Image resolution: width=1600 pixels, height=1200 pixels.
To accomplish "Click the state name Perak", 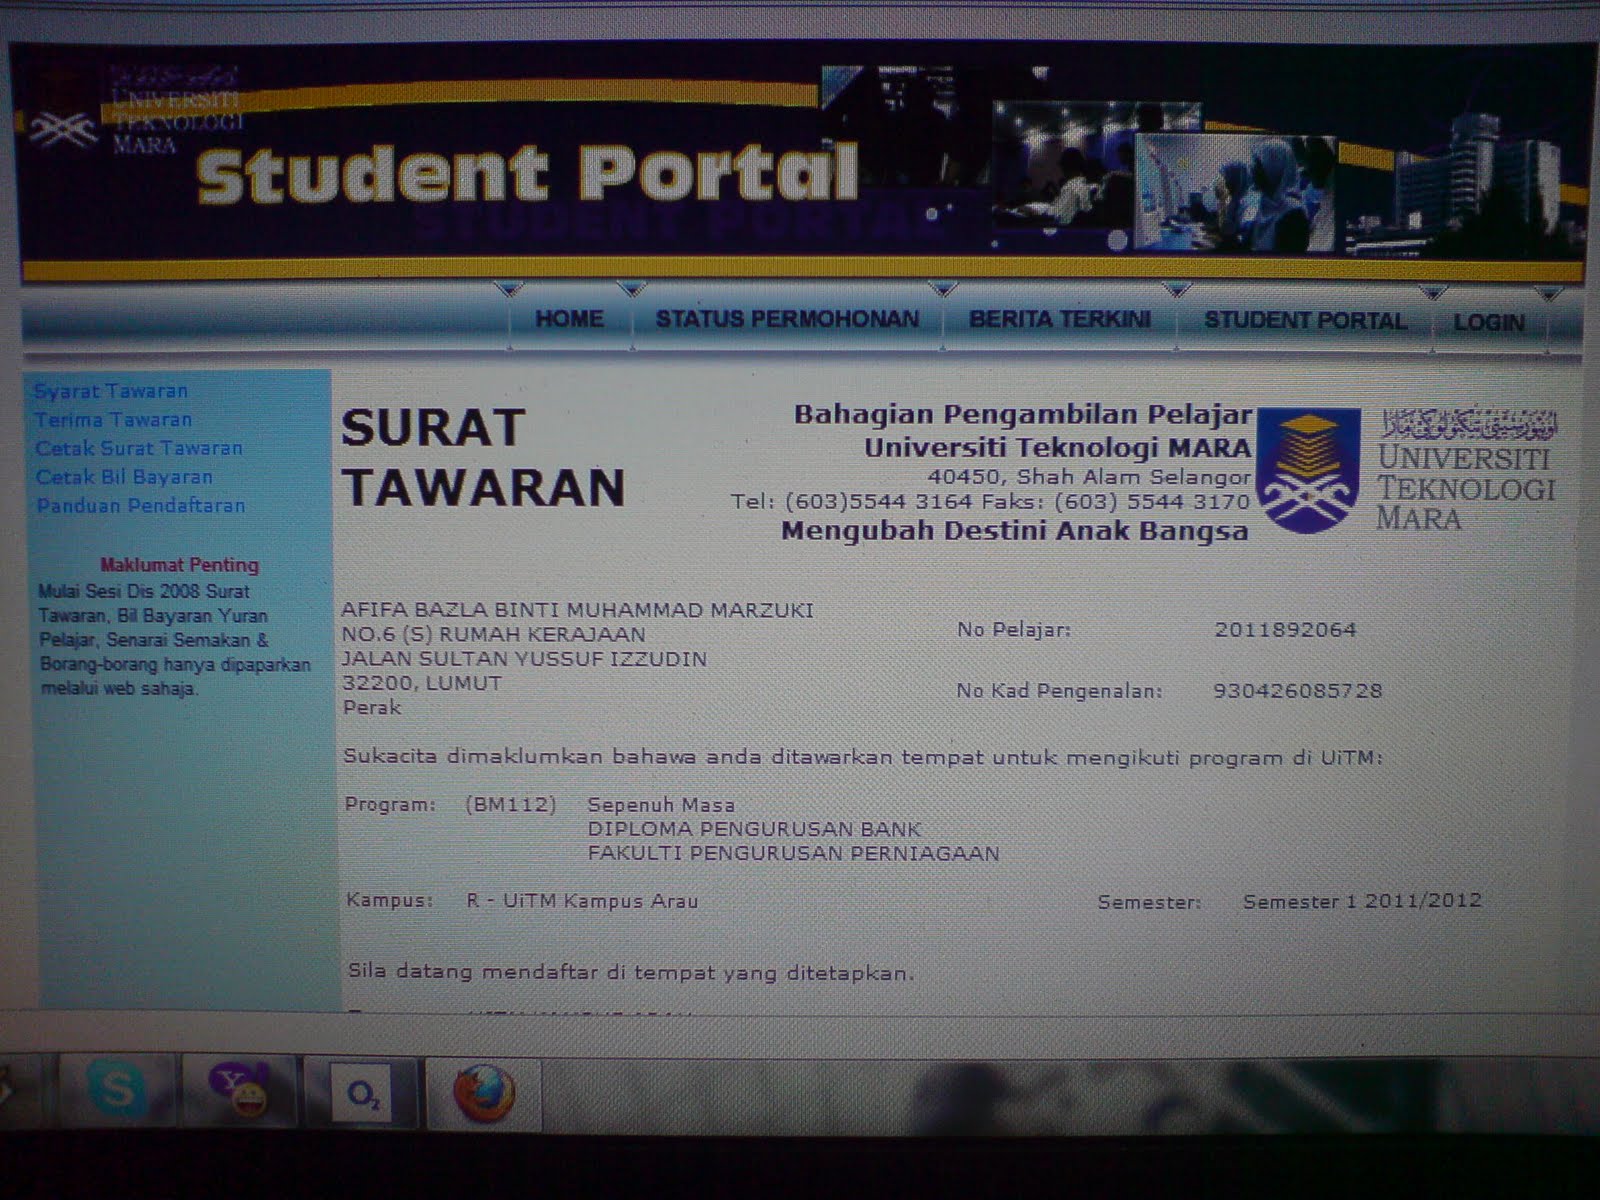I will [x=372, y=708].
